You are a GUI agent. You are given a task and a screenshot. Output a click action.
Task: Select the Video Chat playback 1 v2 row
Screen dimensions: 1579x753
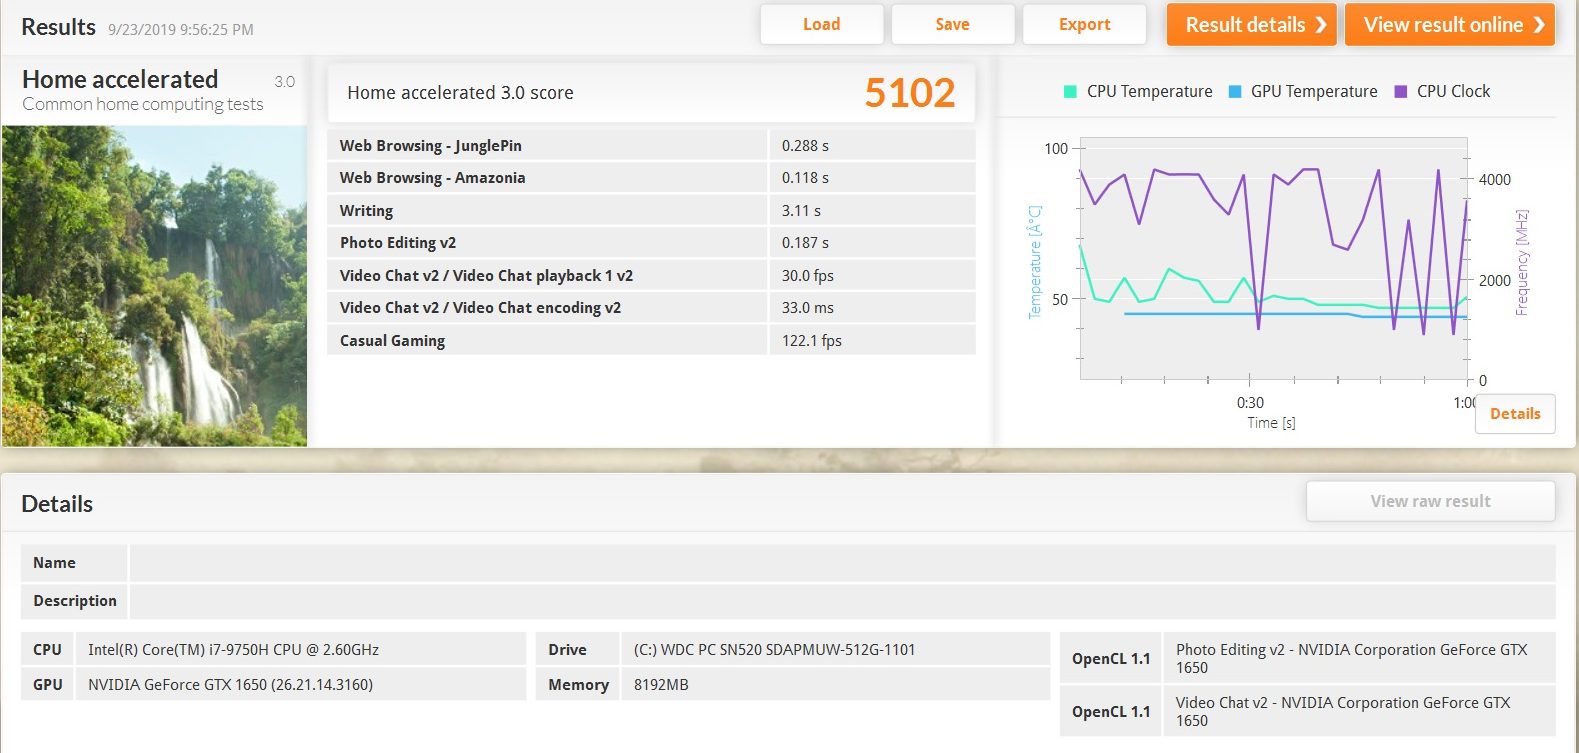tap(651, 276)
